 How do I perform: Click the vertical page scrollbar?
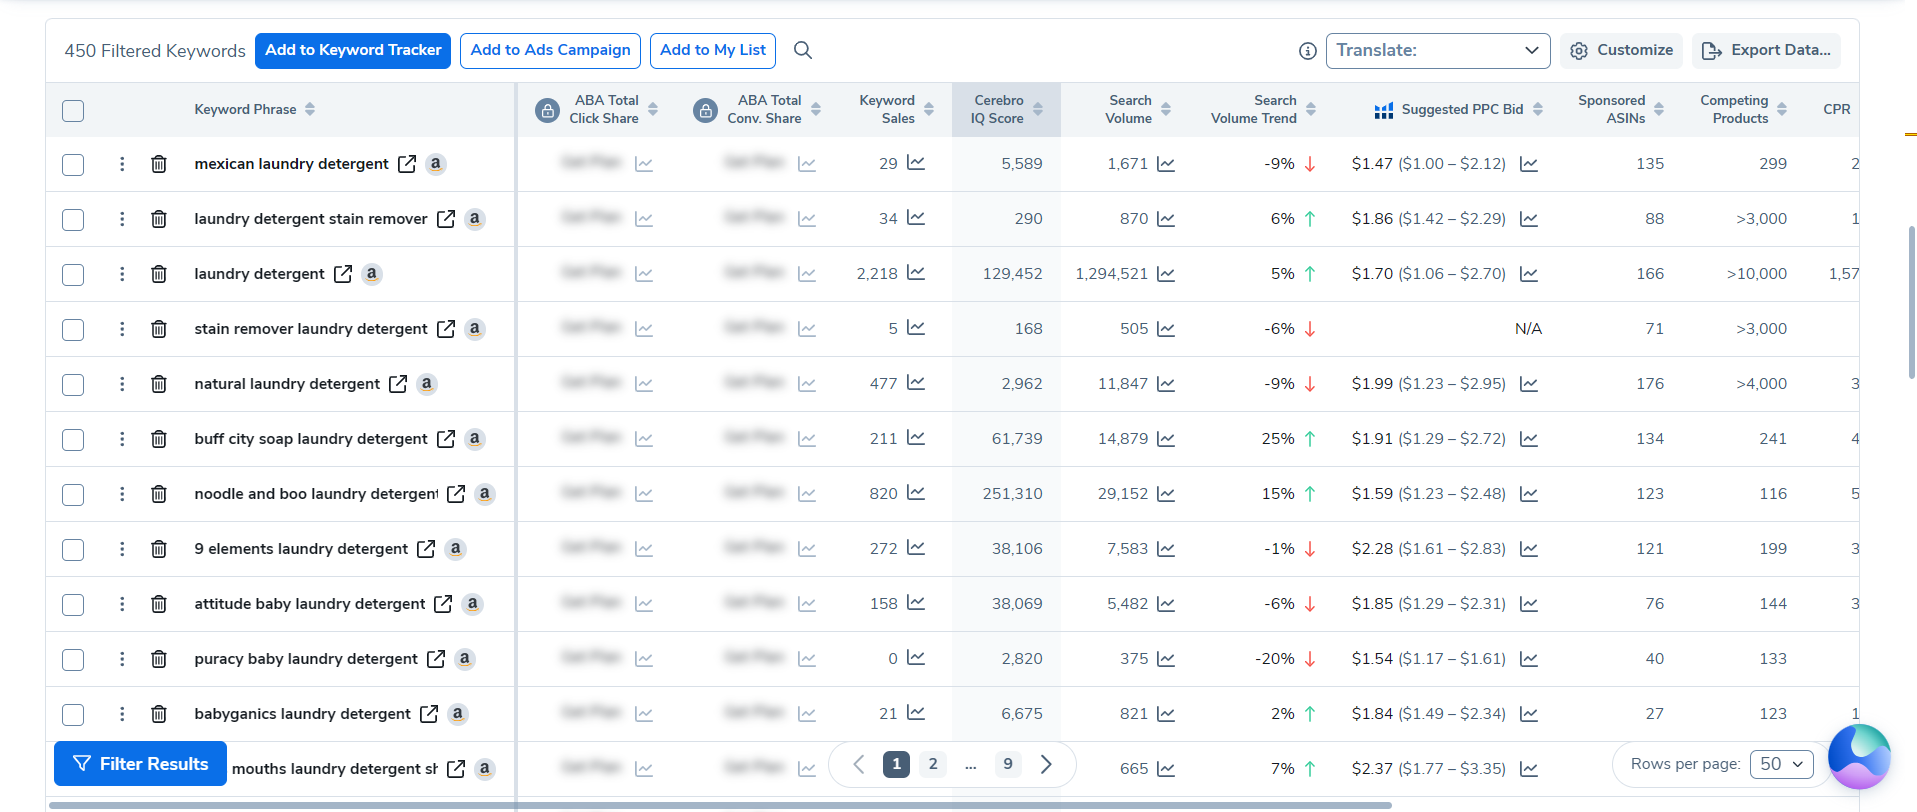(x=1912, y=302)
